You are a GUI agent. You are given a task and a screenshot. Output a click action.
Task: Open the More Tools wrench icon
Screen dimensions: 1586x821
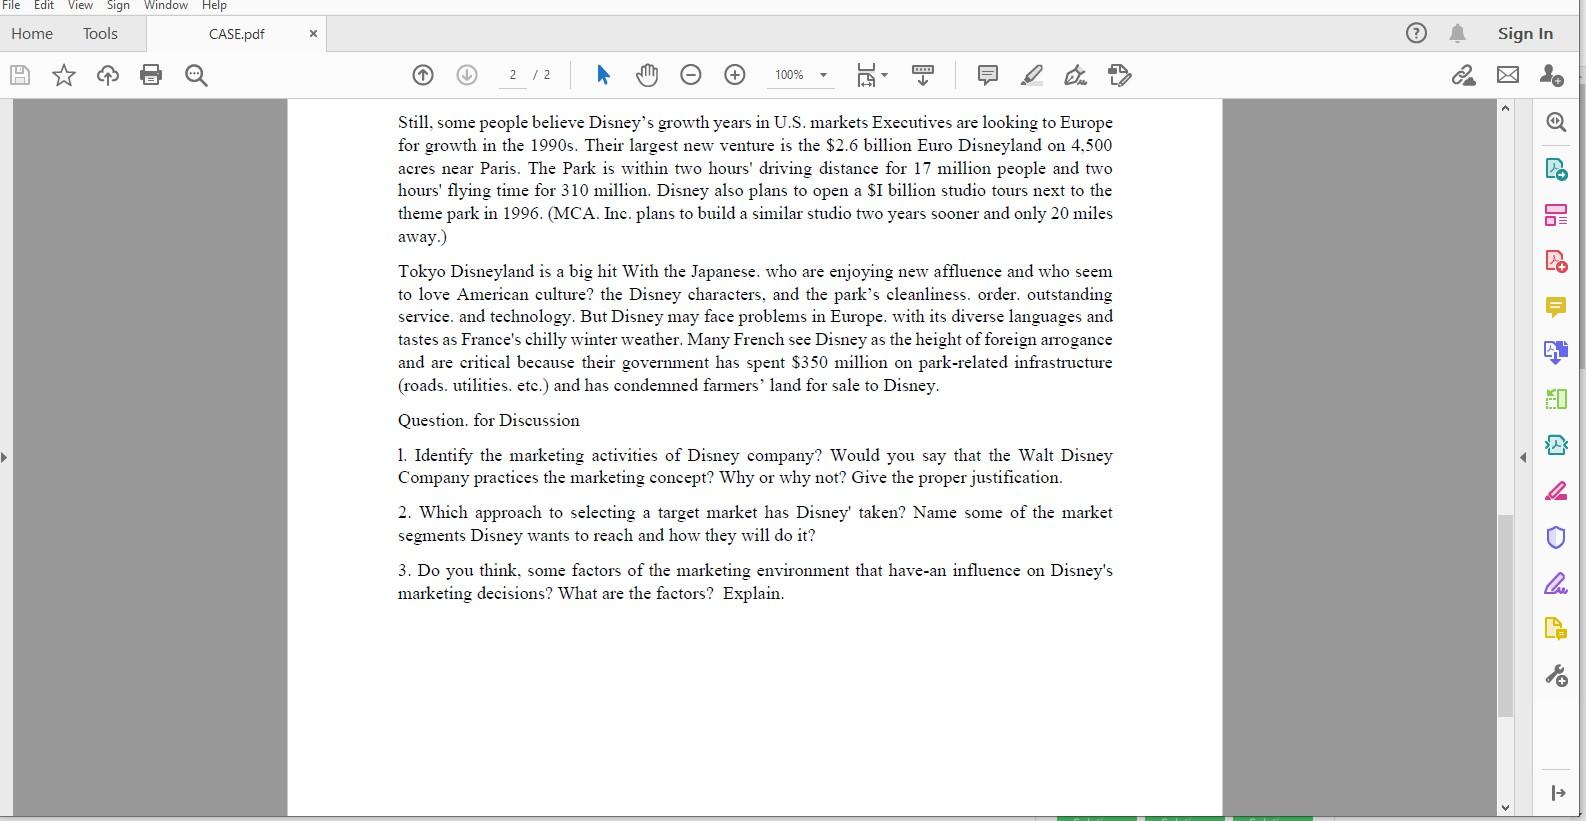(1556, 676)
